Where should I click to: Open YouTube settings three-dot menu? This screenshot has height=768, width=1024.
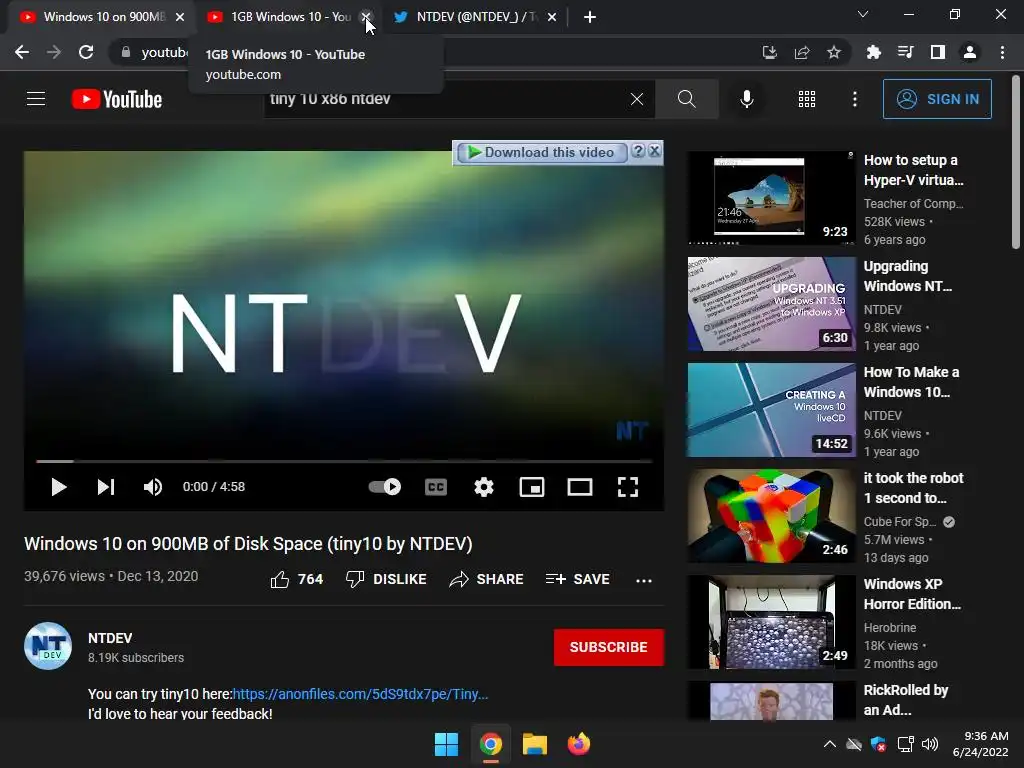point(854,99)
